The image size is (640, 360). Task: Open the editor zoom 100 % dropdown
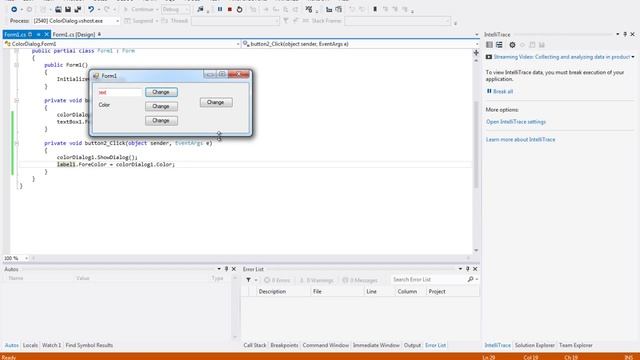tap(16, 258)
